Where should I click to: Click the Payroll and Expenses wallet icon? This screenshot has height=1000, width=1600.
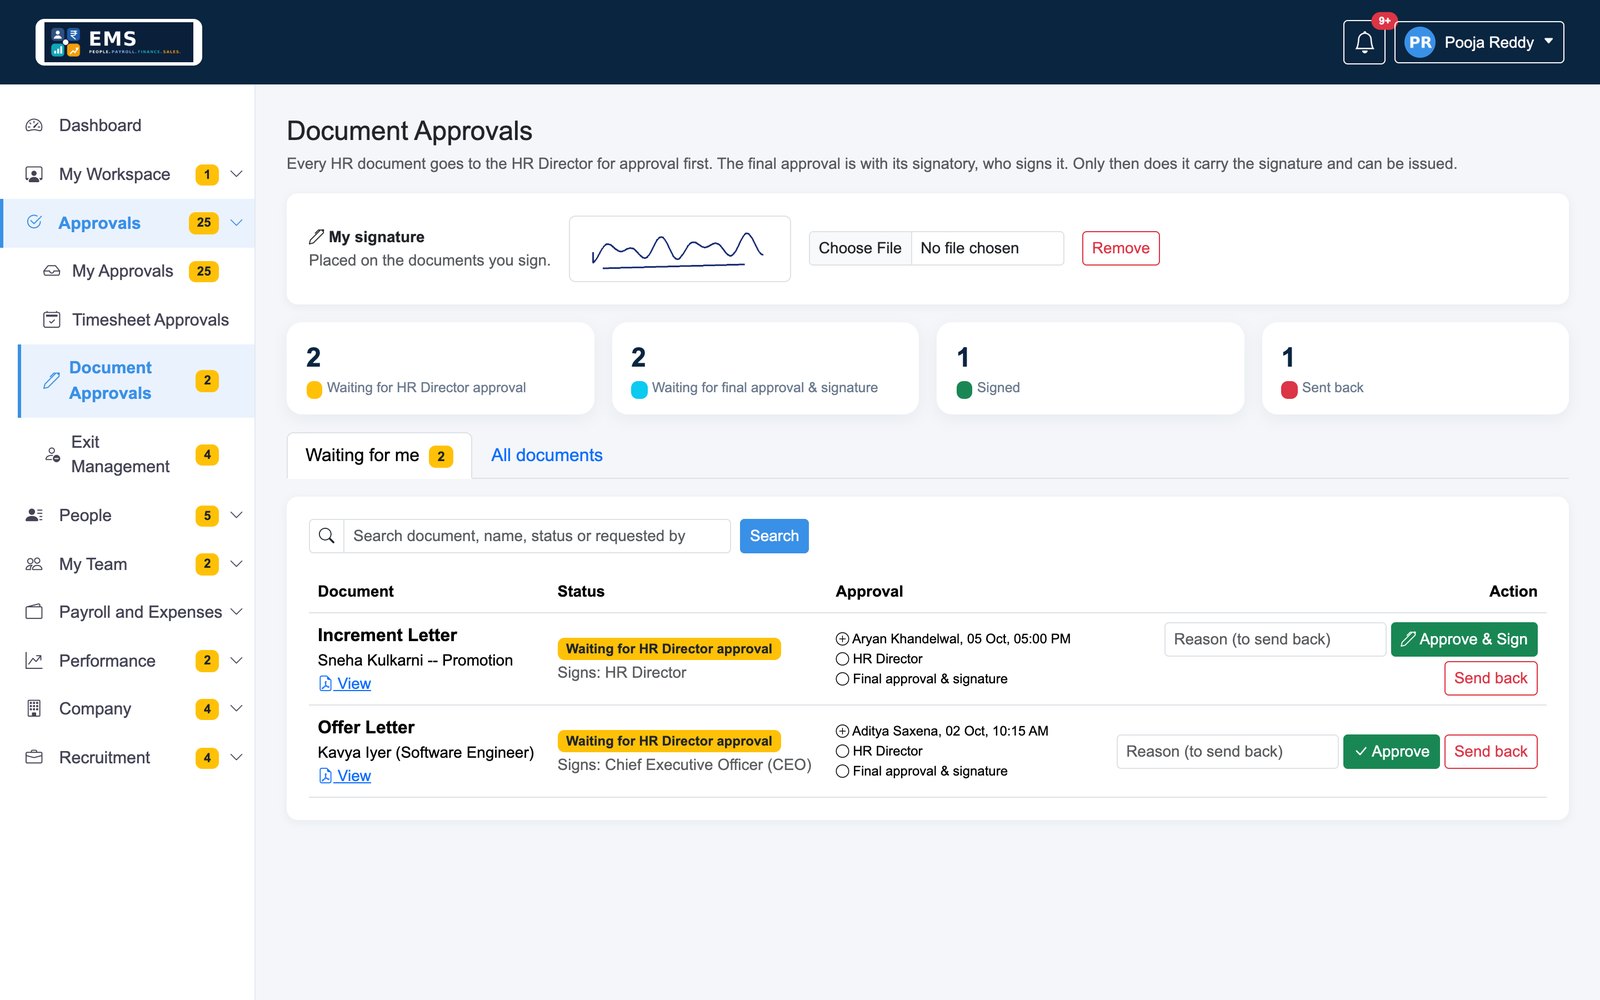click(34, 612)
